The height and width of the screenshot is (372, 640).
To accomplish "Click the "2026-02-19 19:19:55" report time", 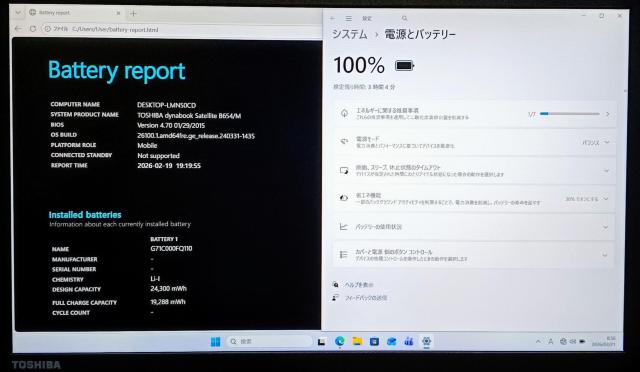I will 169,166.
